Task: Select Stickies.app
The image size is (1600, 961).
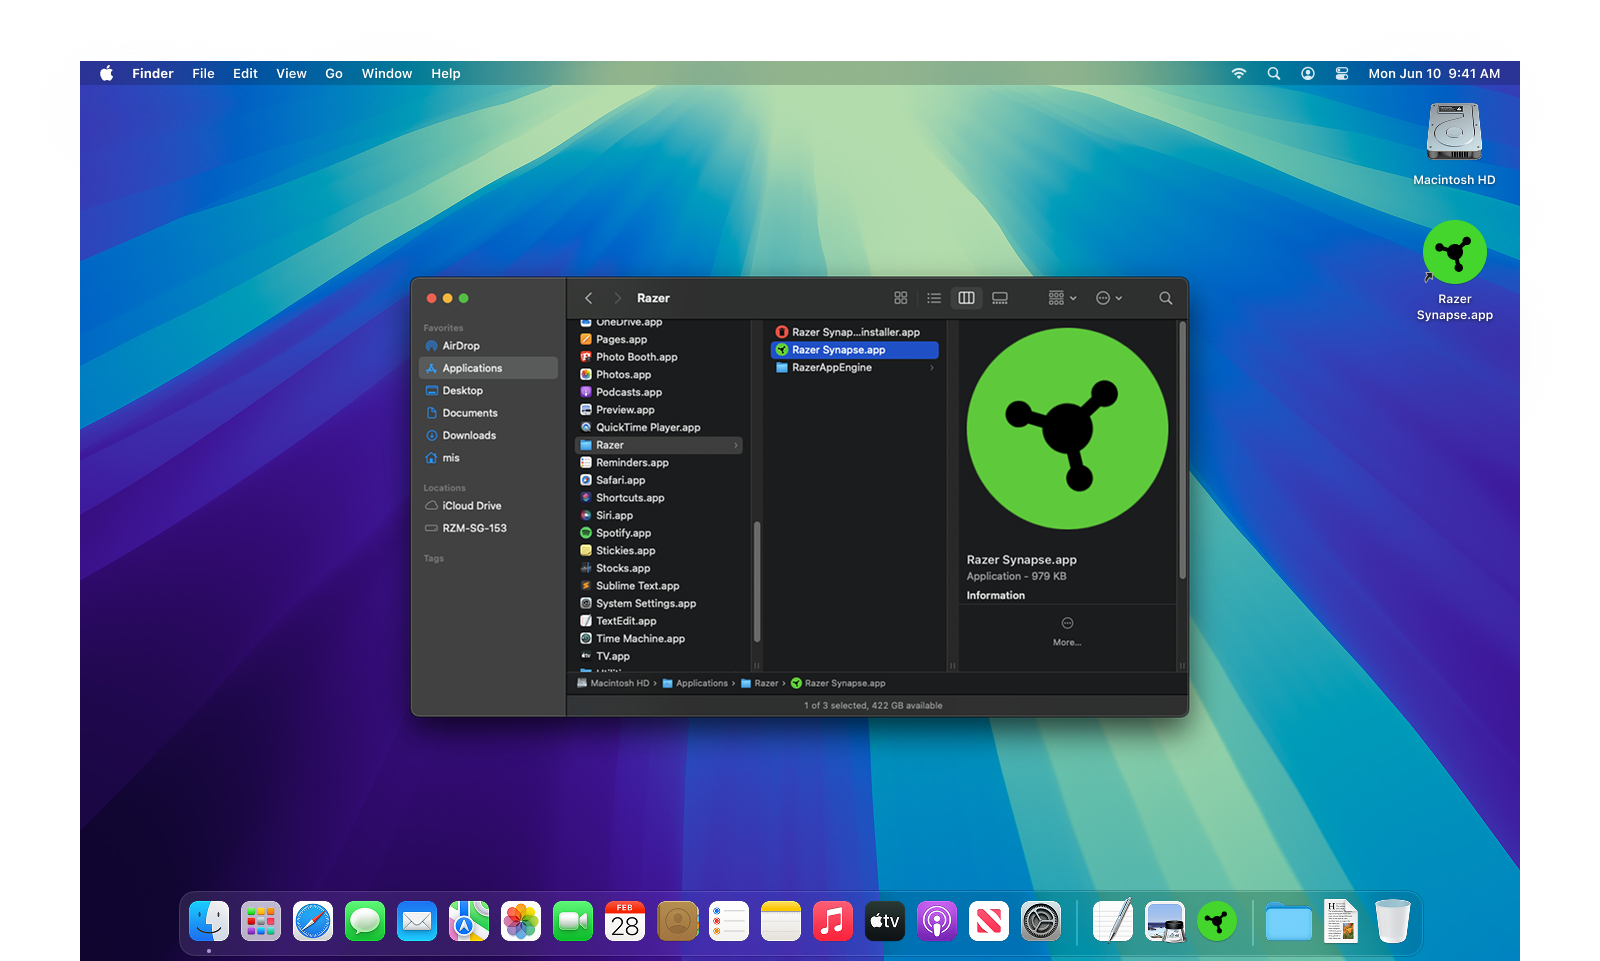Action: [x=659, y=551]
